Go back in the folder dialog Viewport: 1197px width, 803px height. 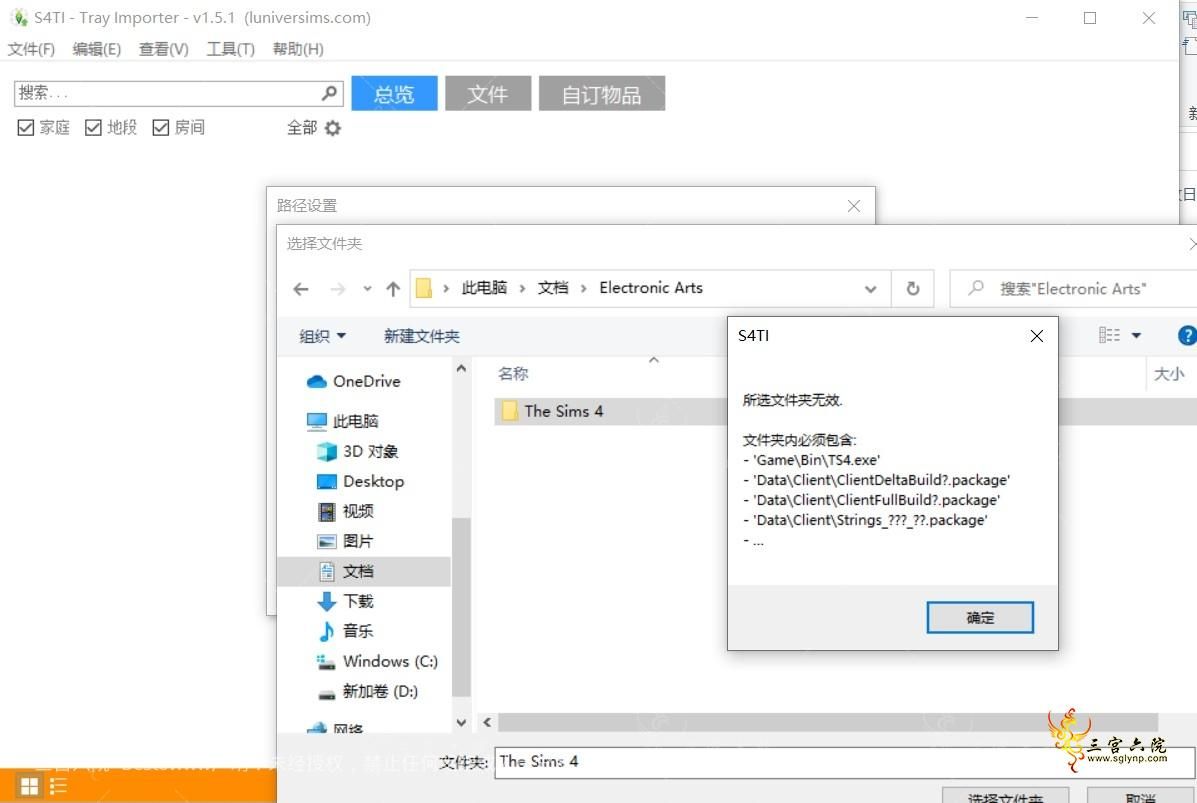[x=301, y=289]
